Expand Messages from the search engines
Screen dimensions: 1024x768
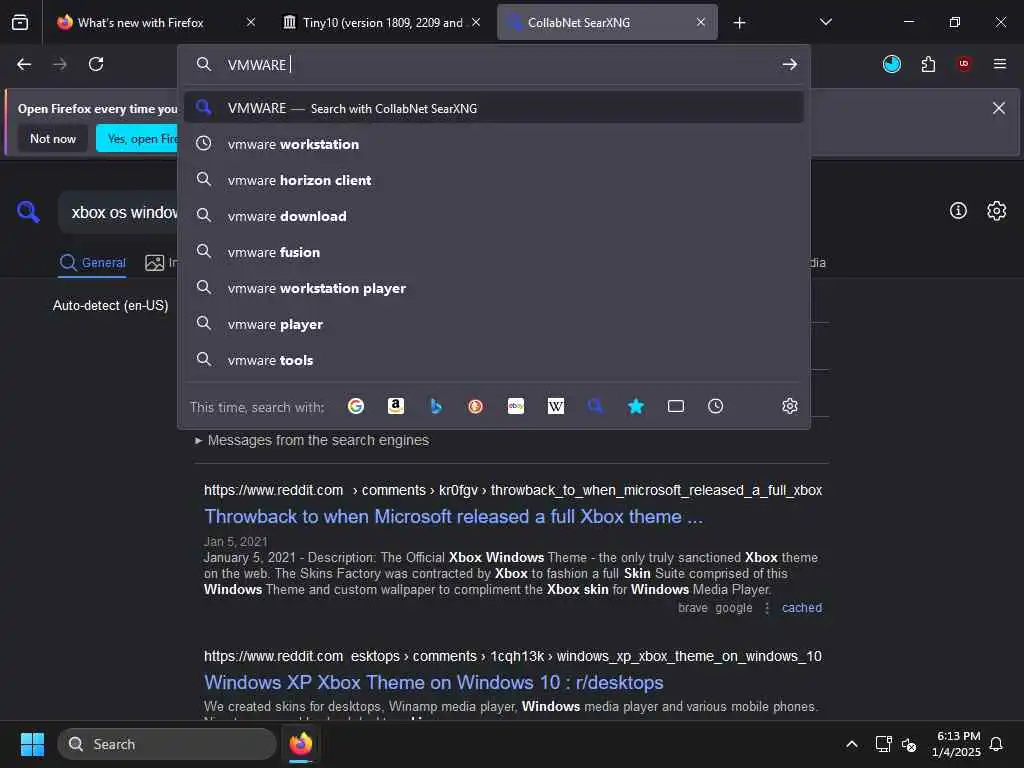312,440
